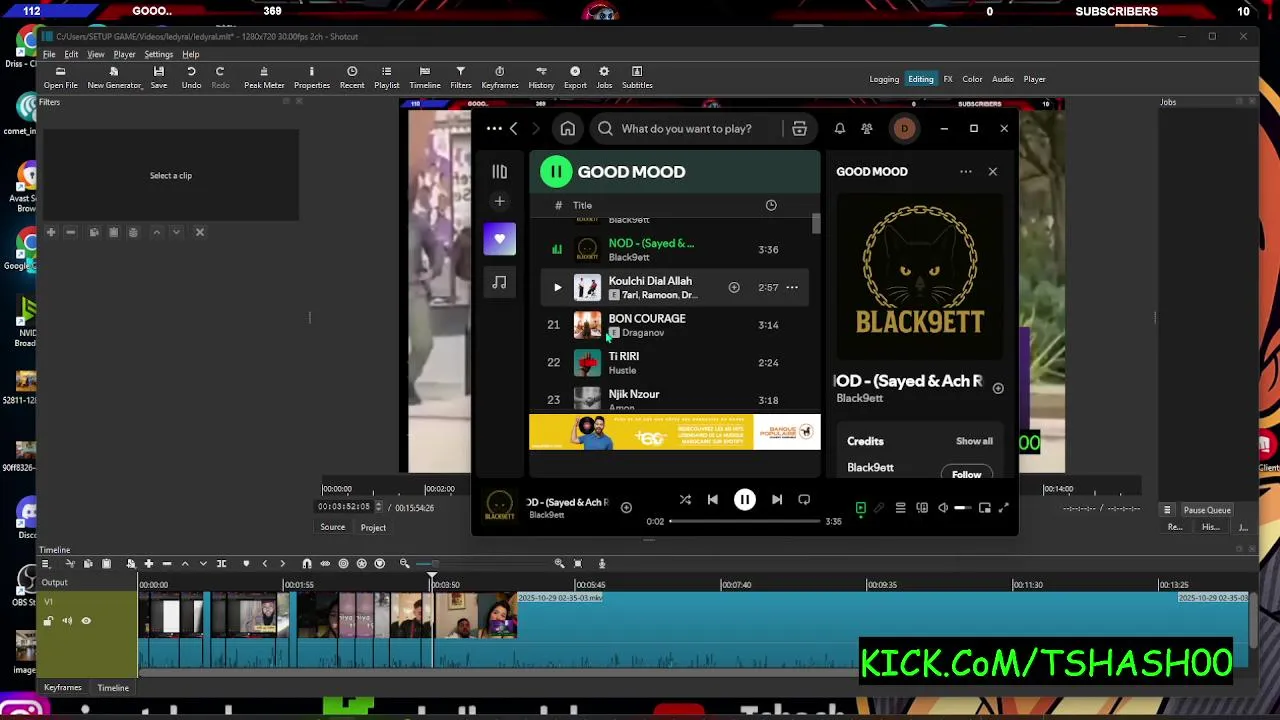Switch to the Color layout
Screen dimensions: 1280x720
(972, 79)
